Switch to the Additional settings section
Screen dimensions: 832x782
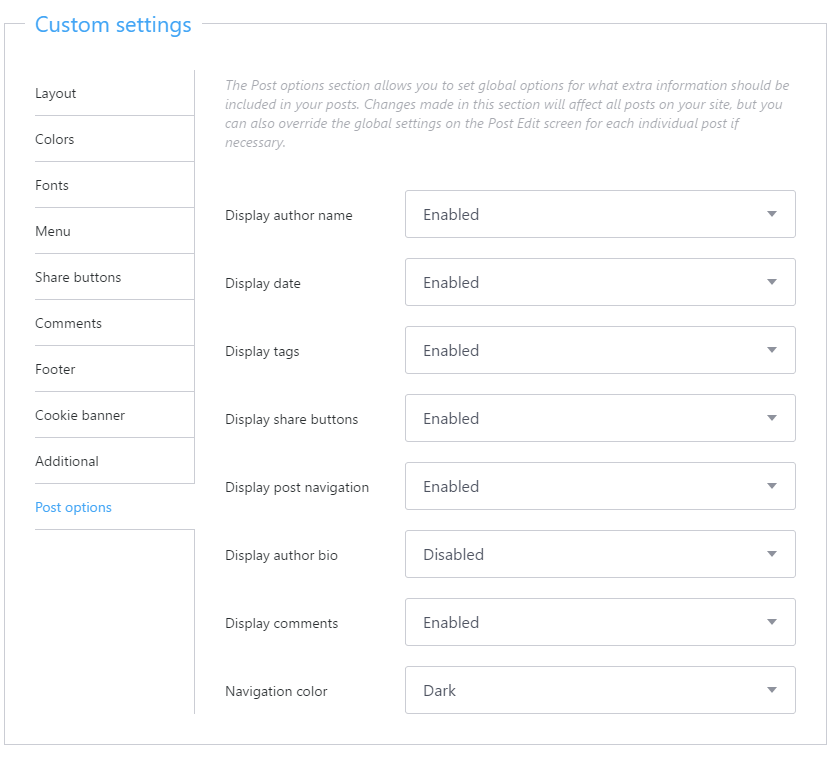pos(67,461)
